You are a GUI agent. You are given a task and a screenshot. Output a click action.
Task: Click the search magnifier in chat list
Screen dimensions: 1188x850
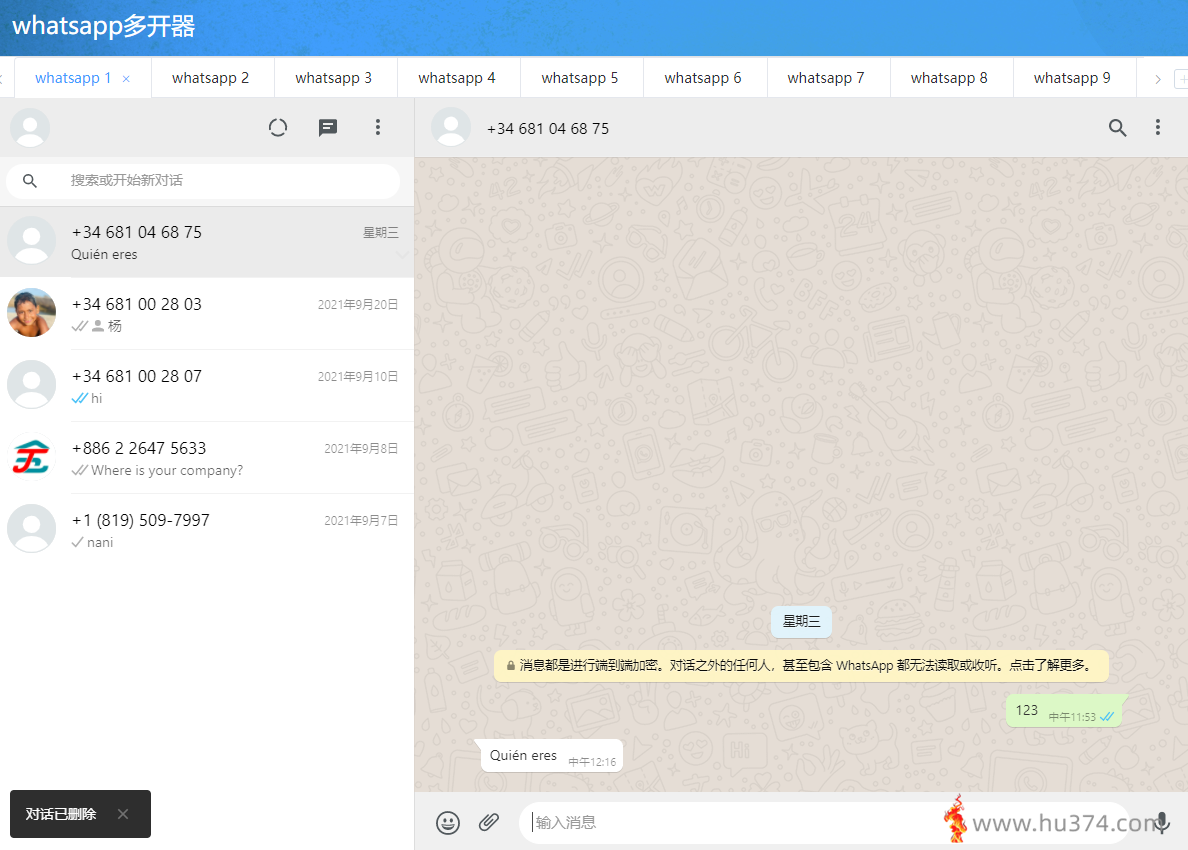[30, 180]
